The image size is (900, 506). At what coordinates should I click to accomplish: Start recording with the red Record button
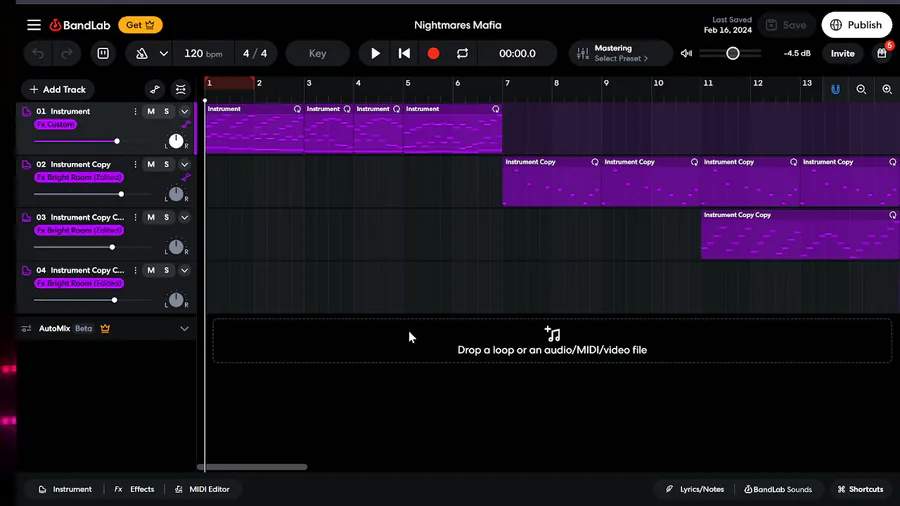pos(433,53)
